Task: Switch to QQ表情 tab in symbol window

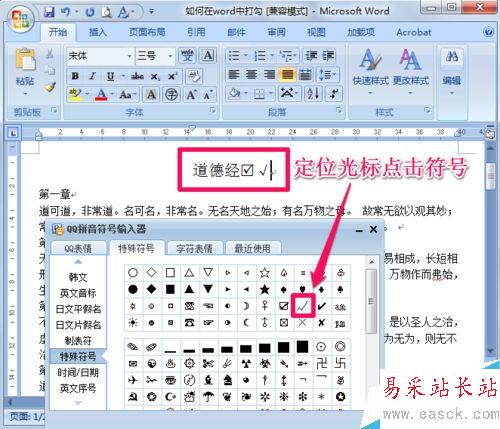Action: [x=78, y=248]
